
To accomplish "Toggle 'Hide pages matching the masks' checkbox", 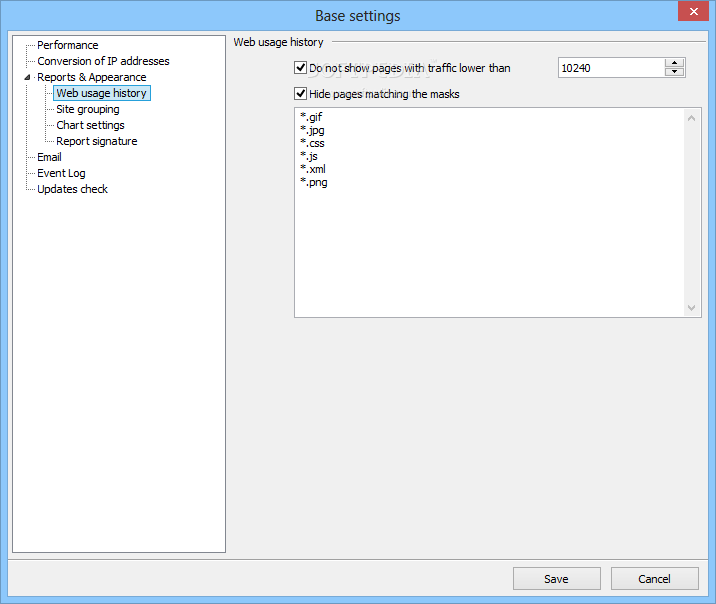I will 300,94.
